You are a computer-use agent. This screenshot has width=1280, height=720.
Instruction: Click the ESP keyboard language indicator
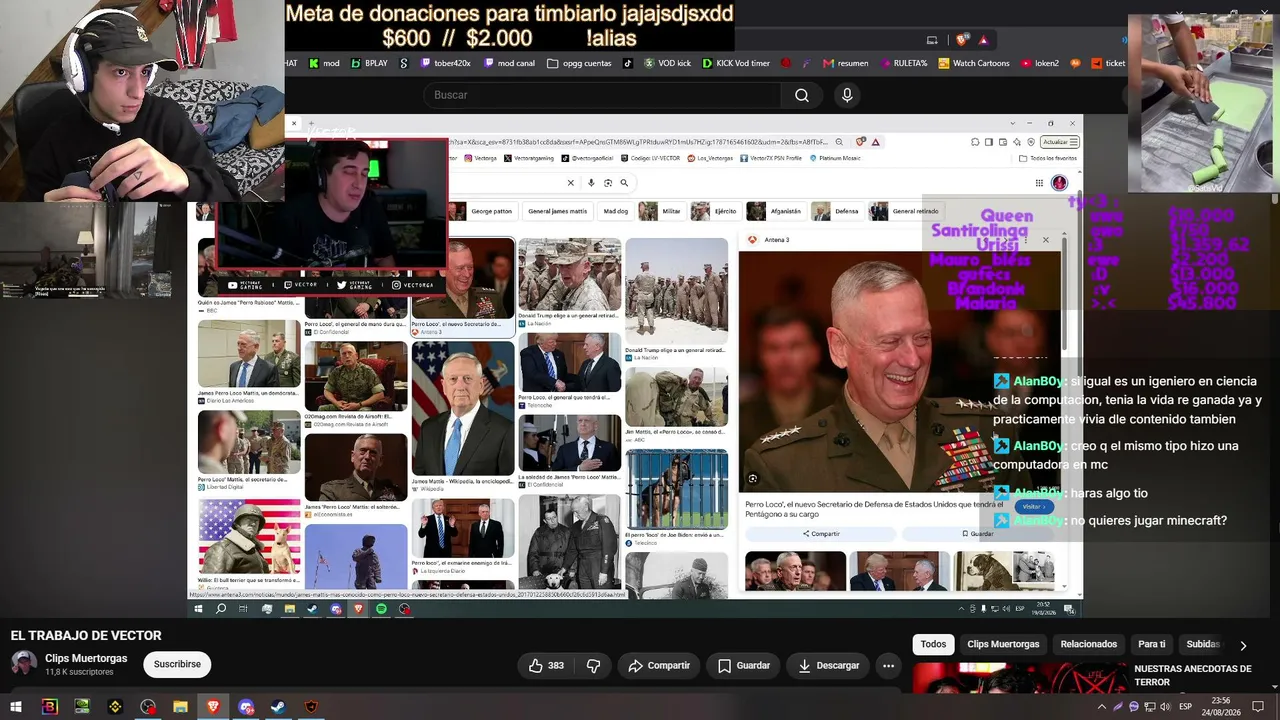1185,707
